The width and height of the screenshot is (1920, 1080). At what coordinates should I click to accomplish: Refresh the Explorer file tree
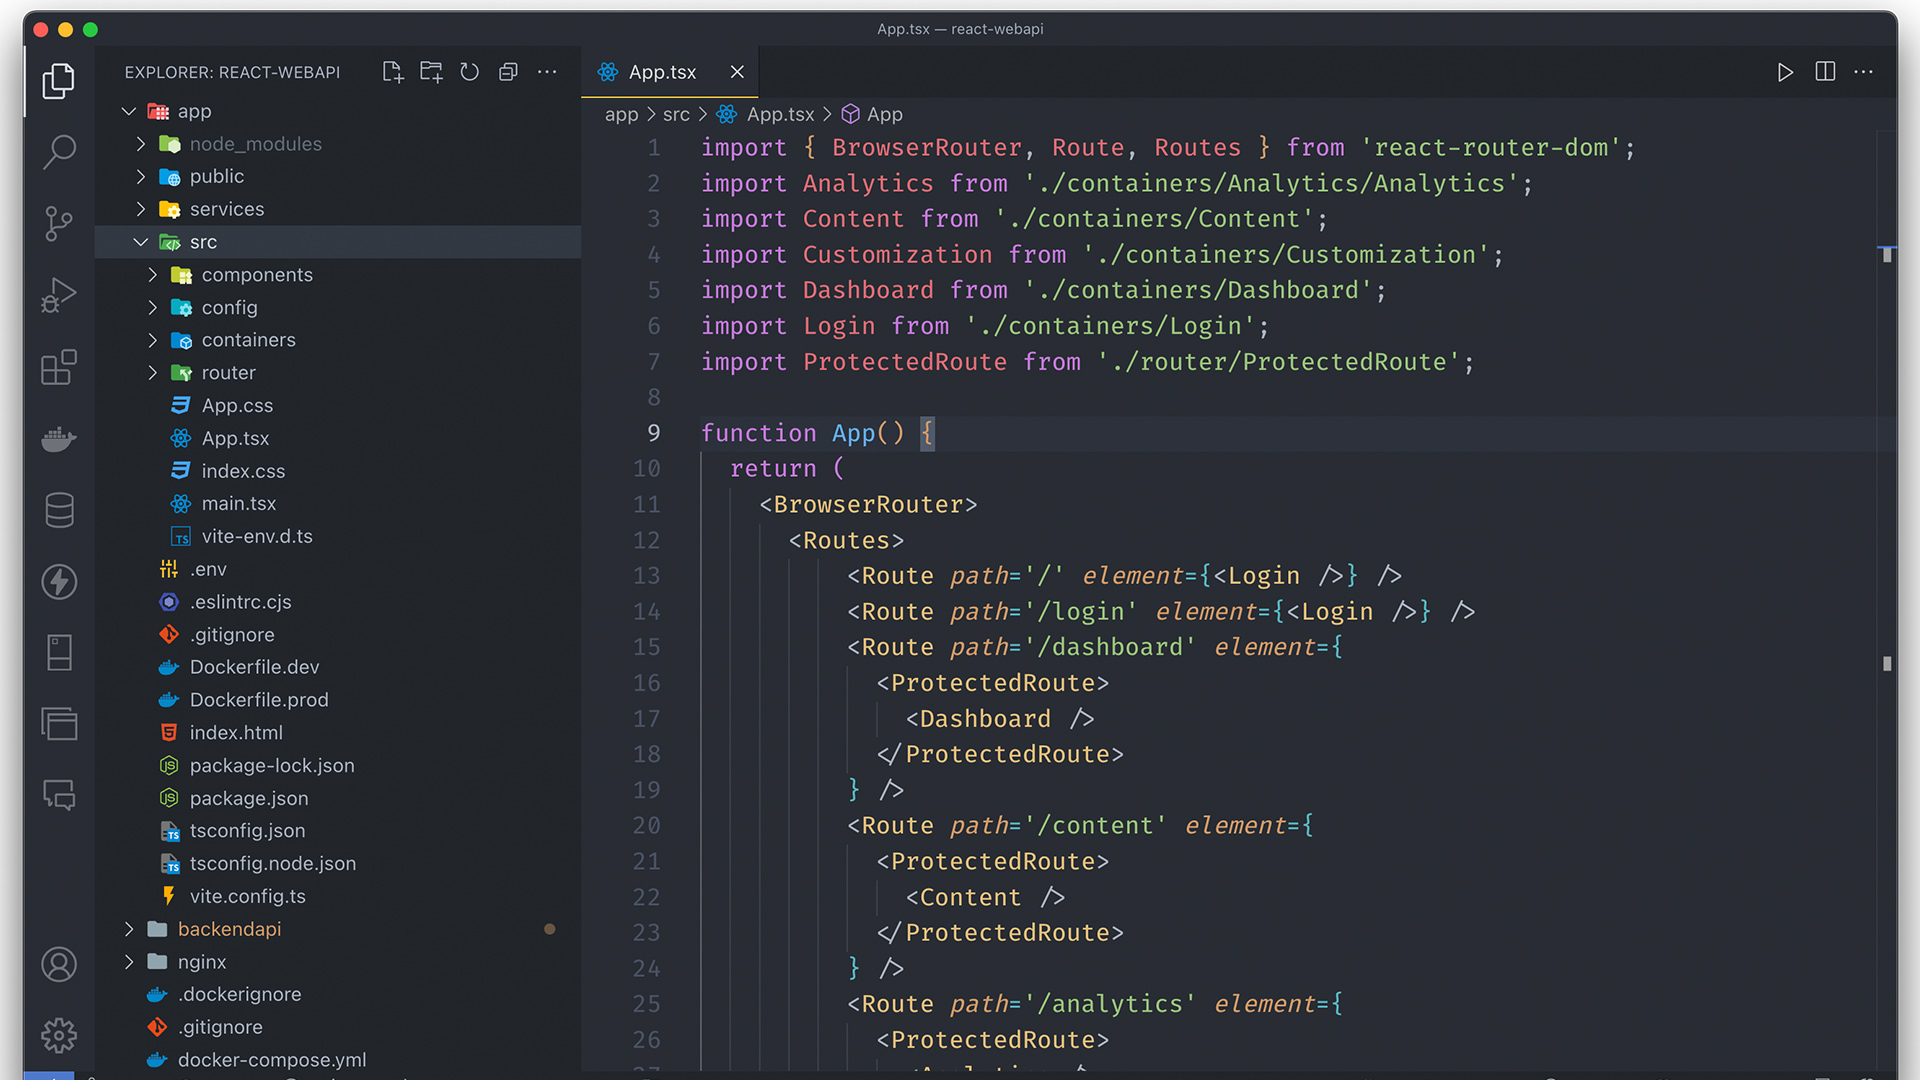pos(470,72)
